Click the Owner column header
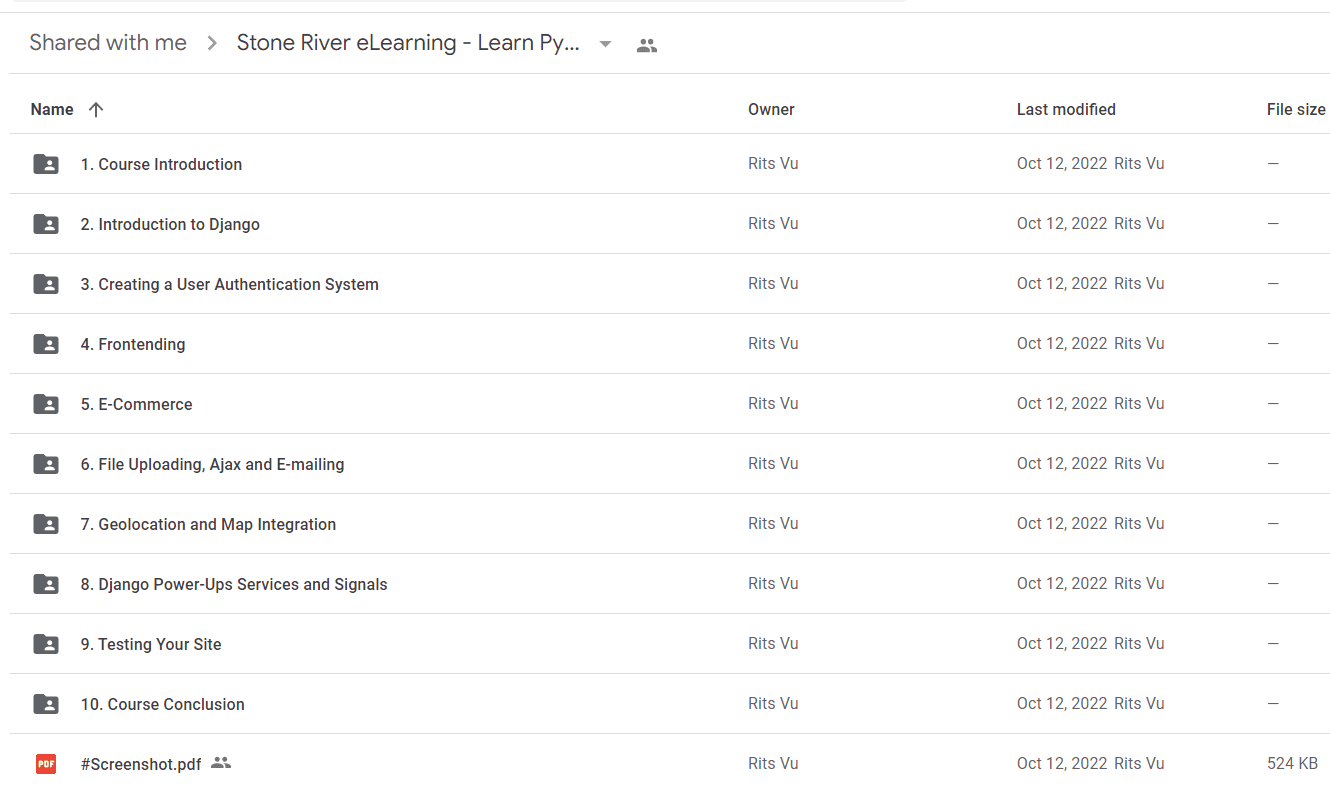Viewport: 1330px width, 785px height. (771, 110)
